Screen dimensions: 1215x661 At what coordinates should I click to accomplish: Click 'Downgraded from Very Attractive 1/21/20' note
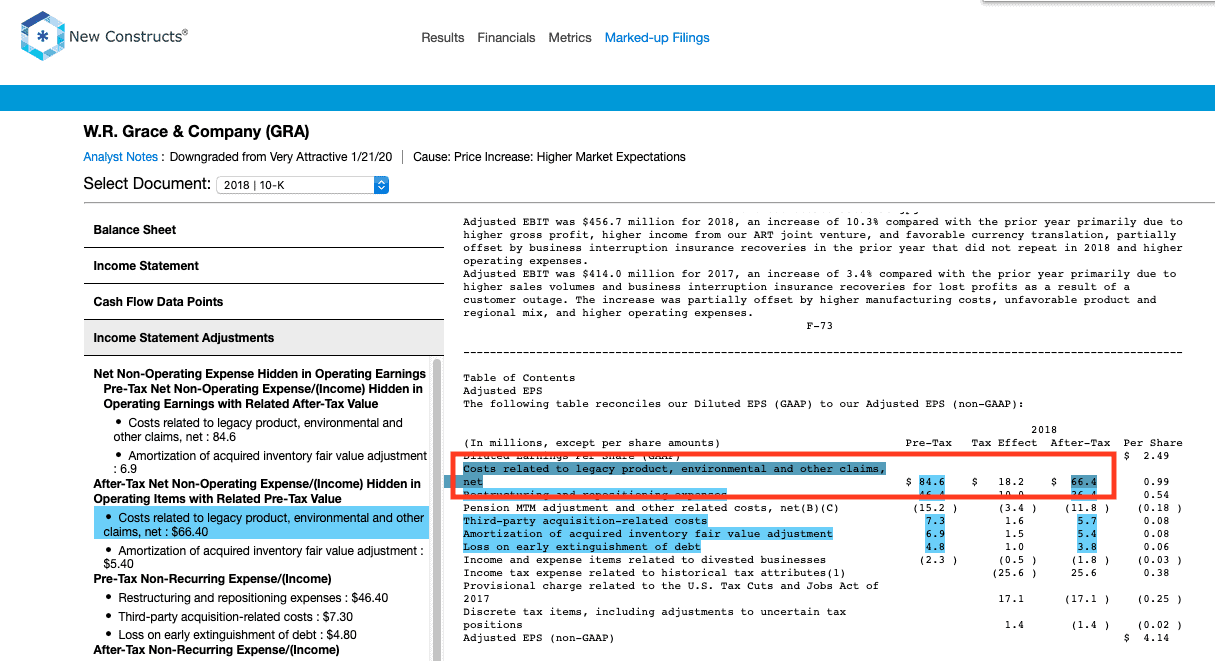(281, 157)
